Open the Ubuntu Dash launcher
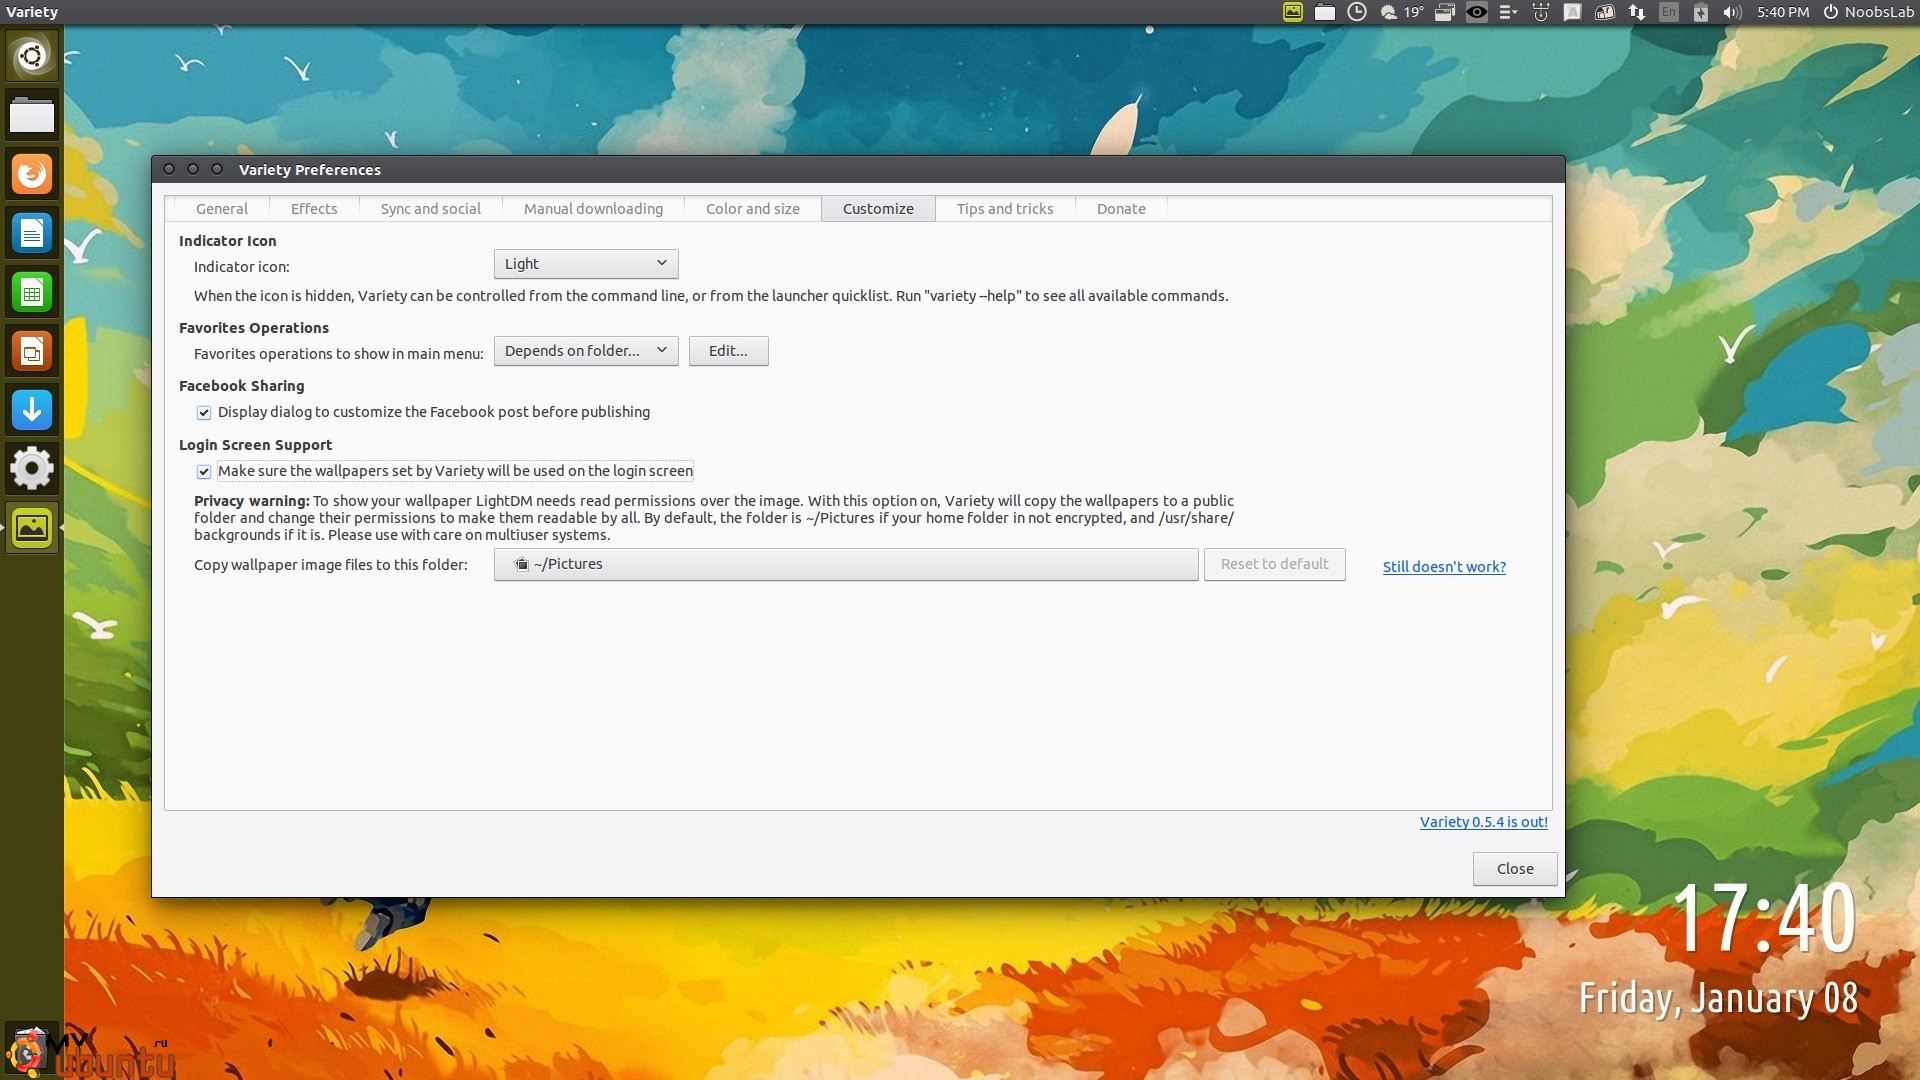Viewport: 1920px width, 1080px height. coord(32,56)
